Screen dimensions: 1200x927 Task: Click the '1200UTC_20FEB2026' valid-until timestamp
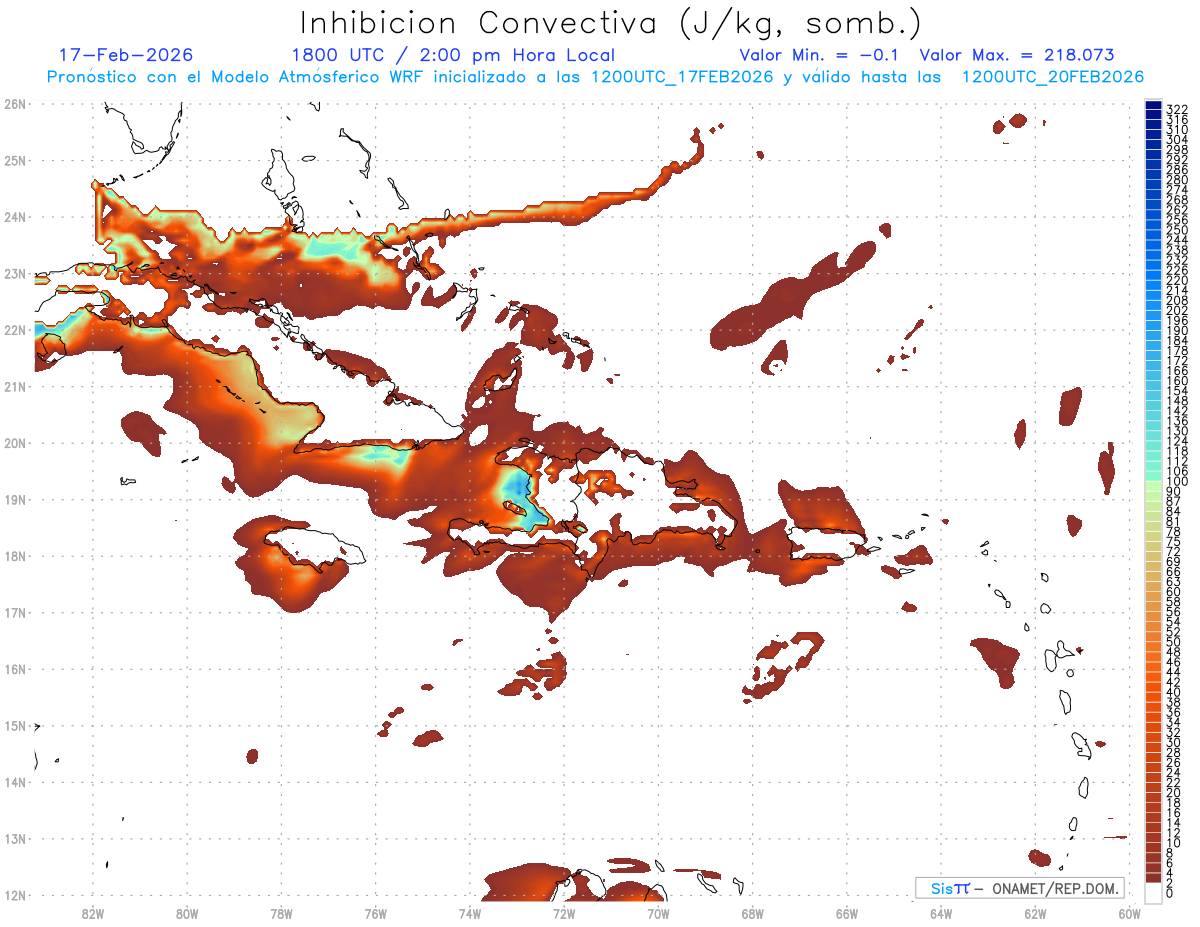click(x=1052, y=77)
